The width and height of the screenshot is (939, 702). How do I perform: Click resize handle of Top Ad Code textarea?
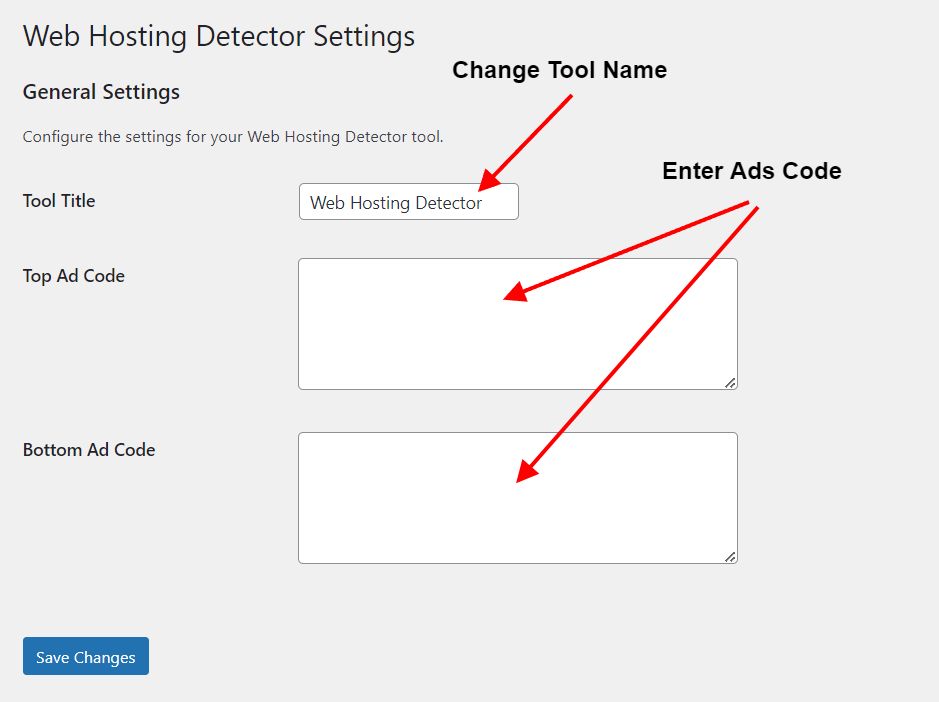730,383
